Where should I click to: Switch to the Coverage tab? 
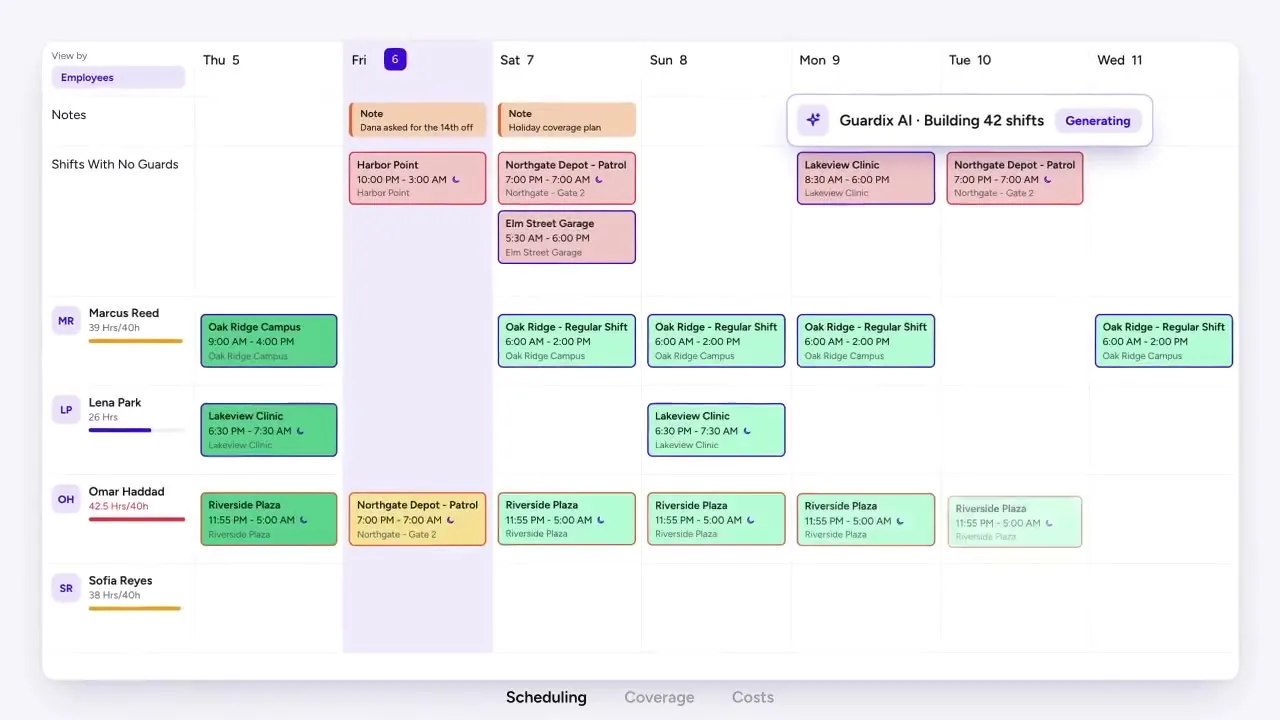(x=659, y=697)
